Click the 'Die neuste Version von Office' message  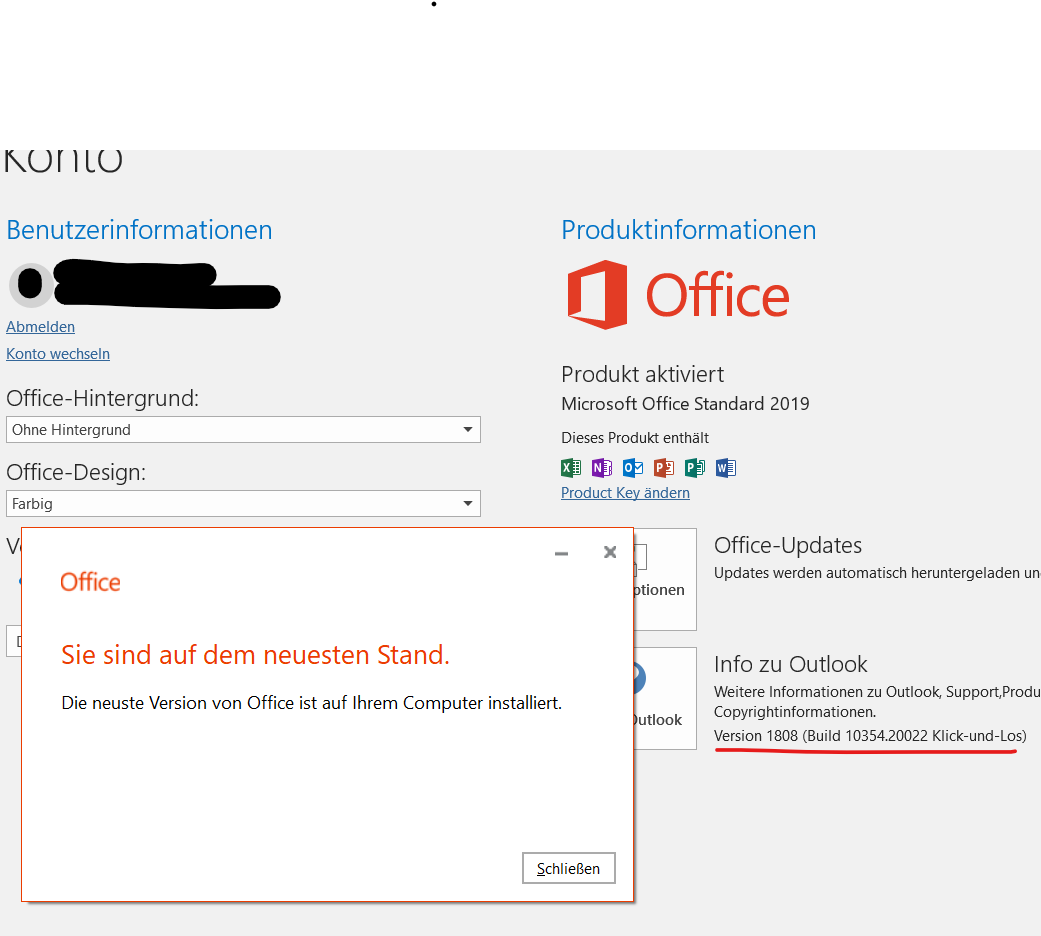coord(311,703)
